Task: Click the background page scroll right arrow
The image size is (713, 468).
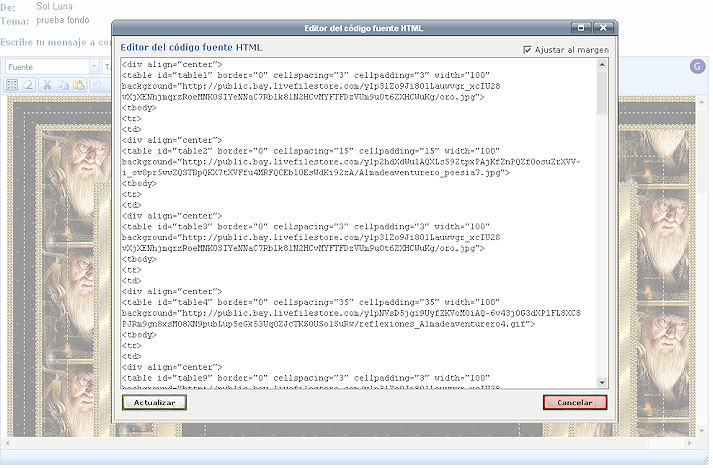Action: point(690,443)
